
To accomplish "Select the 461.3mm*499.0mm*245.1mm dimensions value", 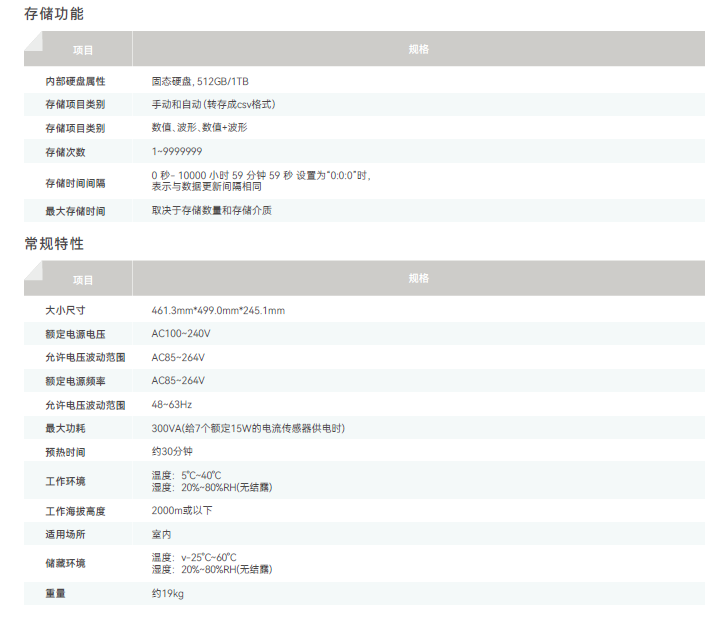I will [x=218, y=311].
